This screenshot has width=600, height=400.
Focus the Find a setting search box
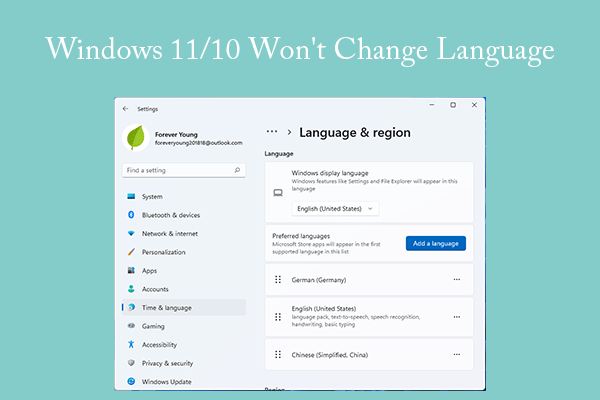(x=184, y=170)
